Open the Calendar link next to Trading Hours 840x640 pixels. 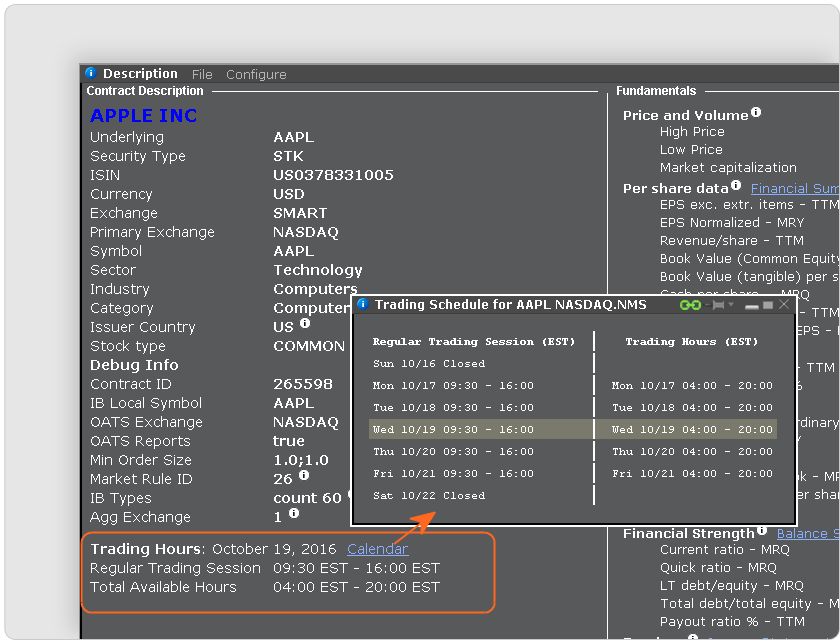378,549
